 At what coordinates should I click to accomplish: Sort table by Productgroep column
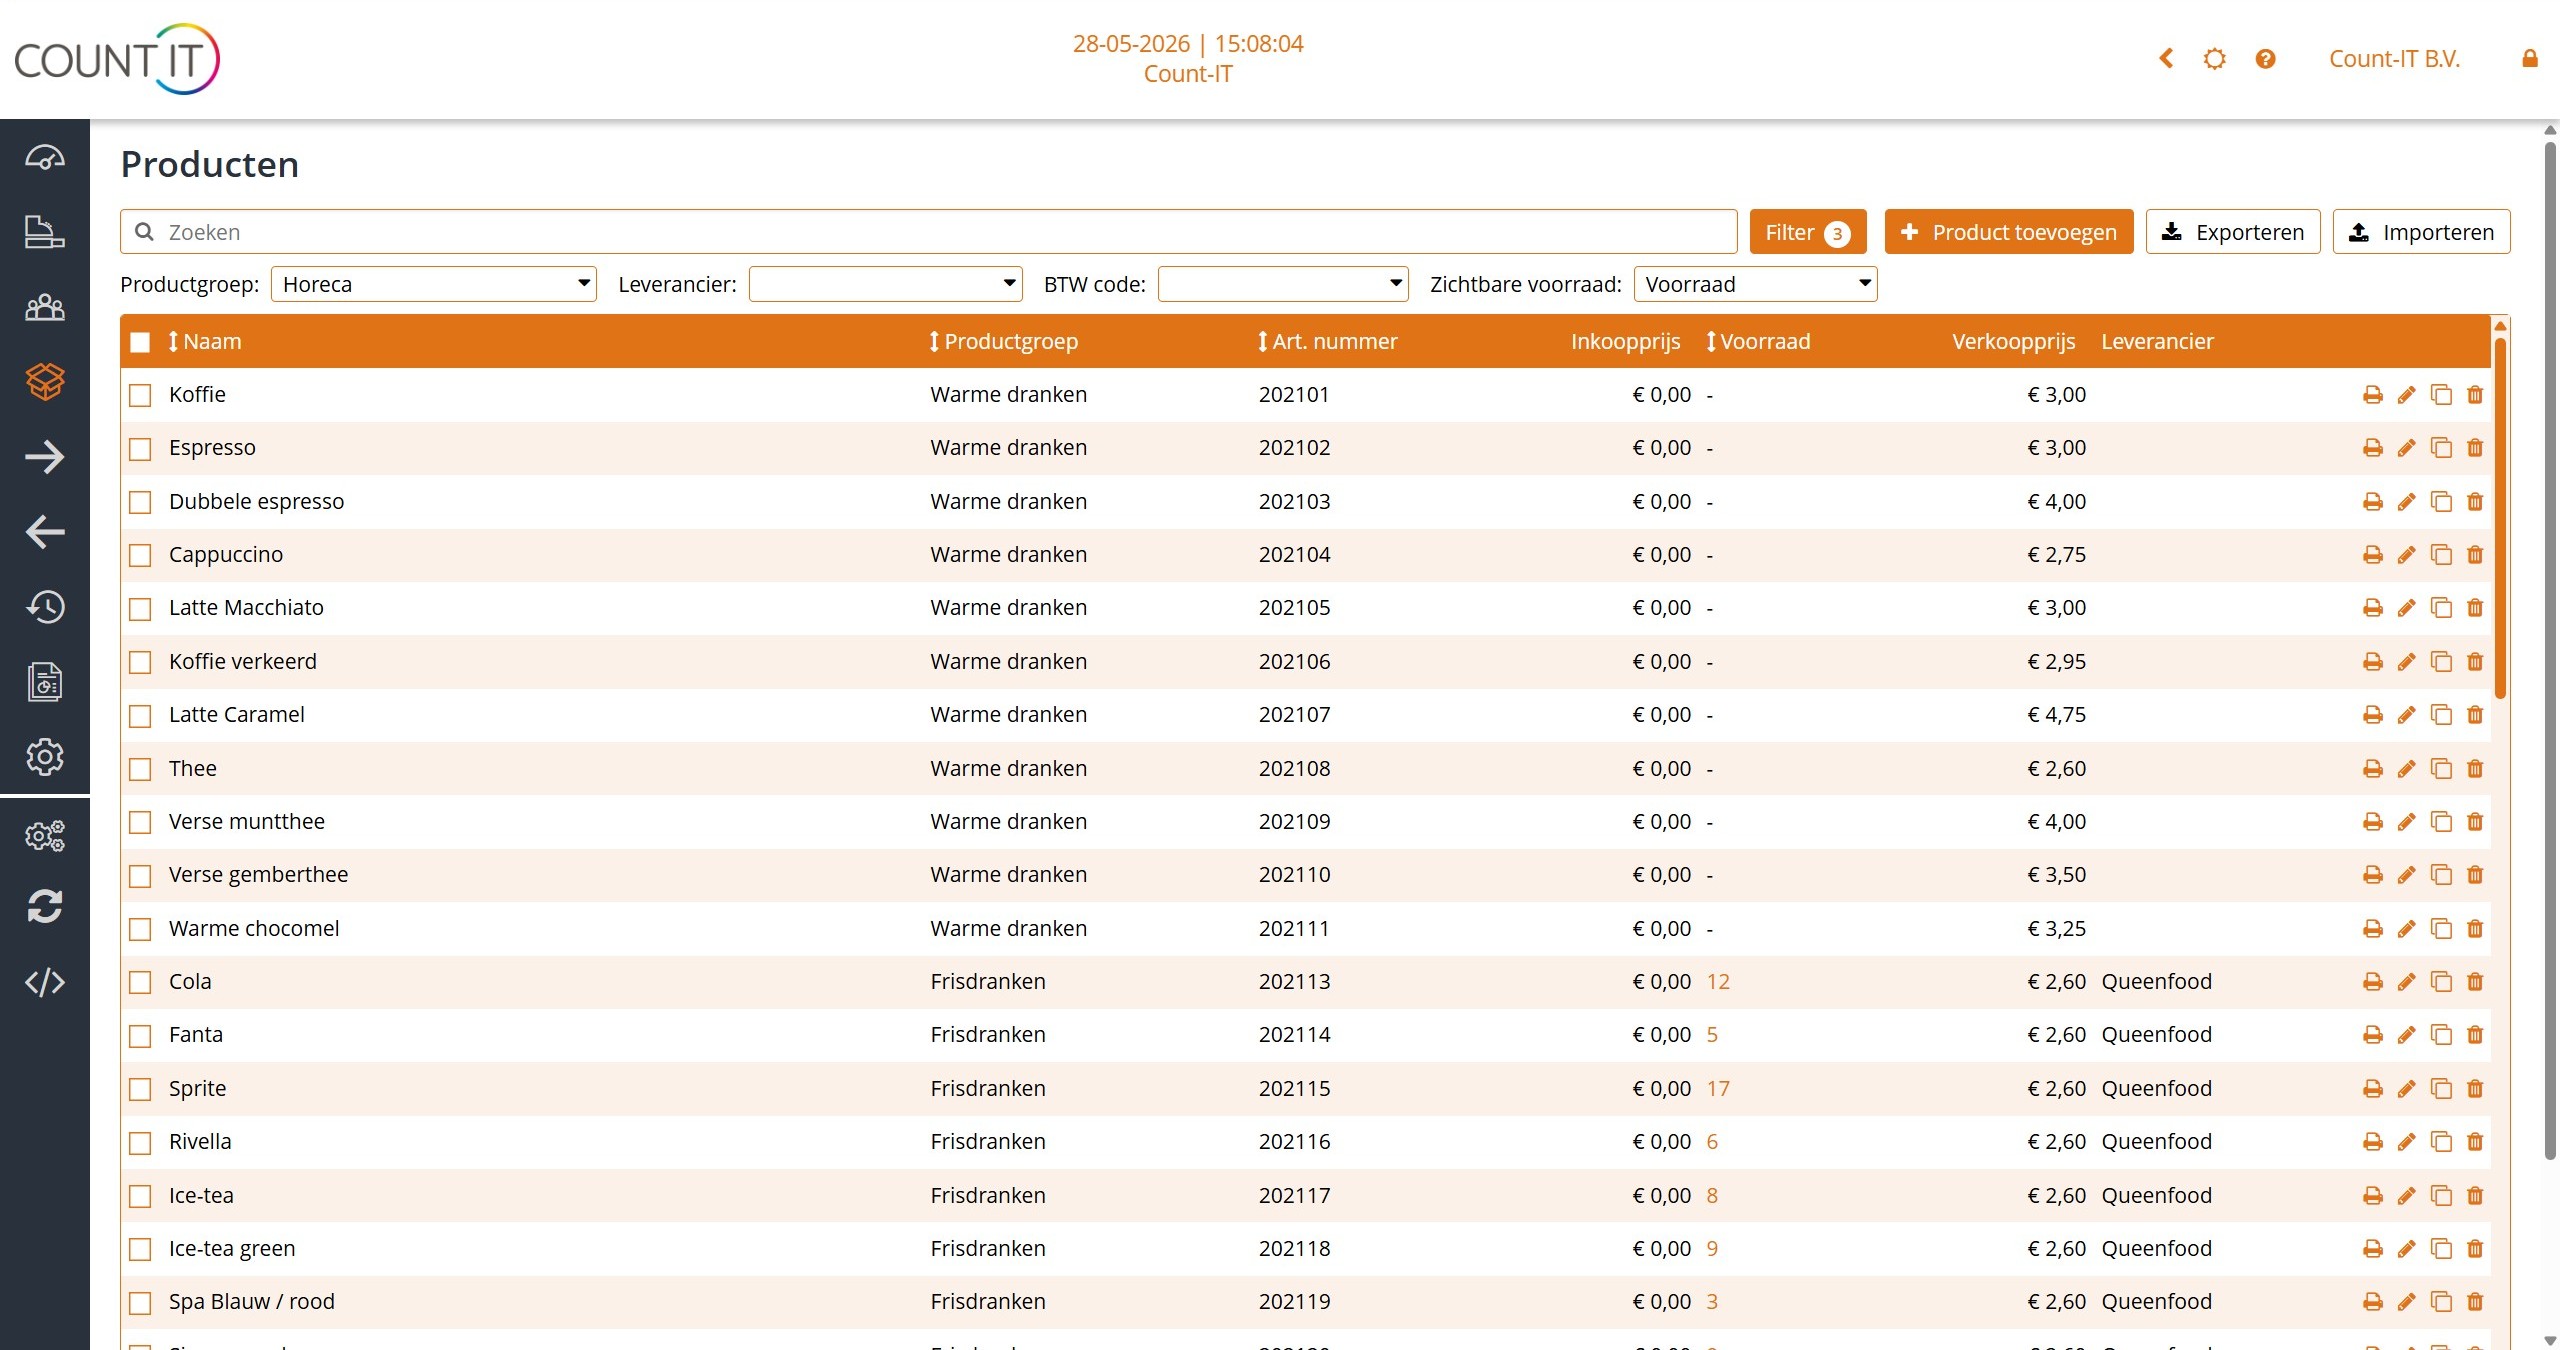[1004, 342]
